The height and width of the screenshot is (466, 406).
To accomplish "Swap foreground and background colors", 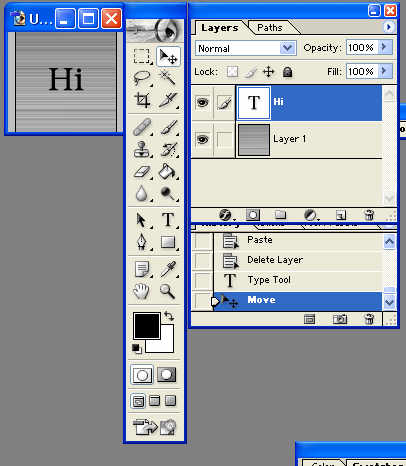I will pyautogui.click(x=169, y=316).
